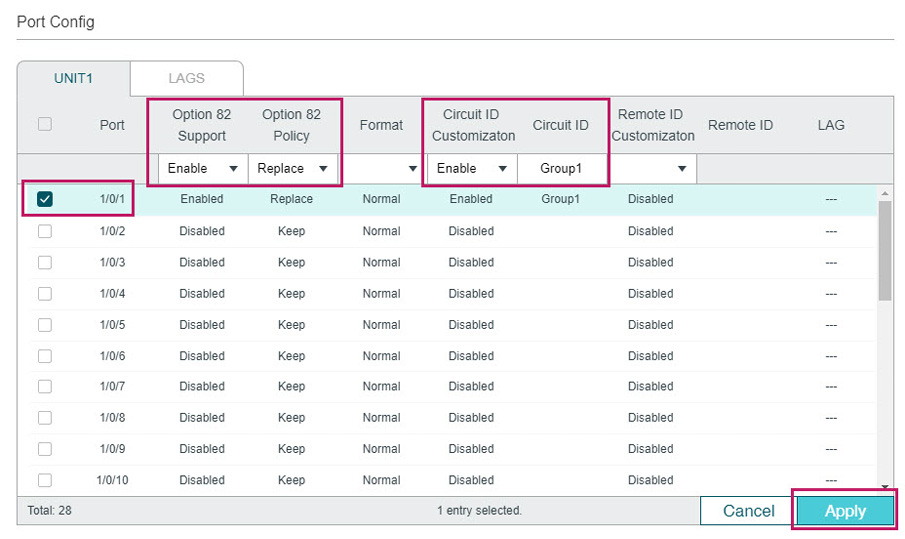Tick the checkbox for port 1/0/5

click(x=45, y=325)
